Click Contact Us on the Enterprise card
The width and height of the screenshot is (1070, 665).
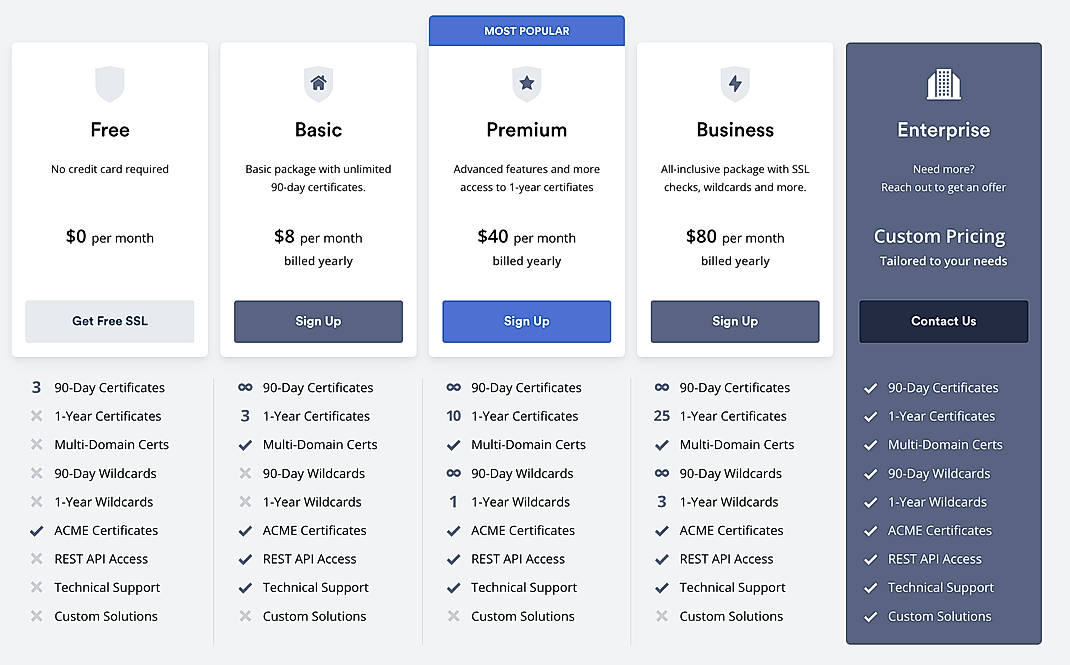(x=943, y=321)
